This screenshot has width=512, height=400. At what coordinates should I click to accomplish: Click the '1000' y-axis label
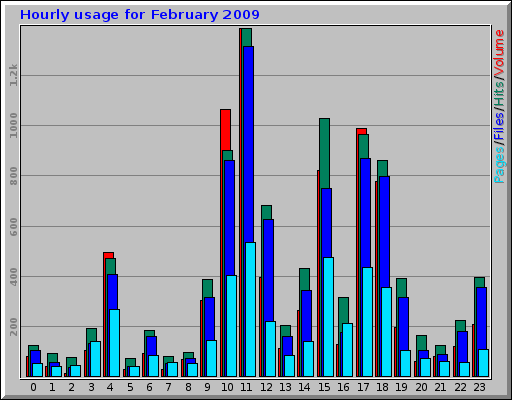coord(13,125)
